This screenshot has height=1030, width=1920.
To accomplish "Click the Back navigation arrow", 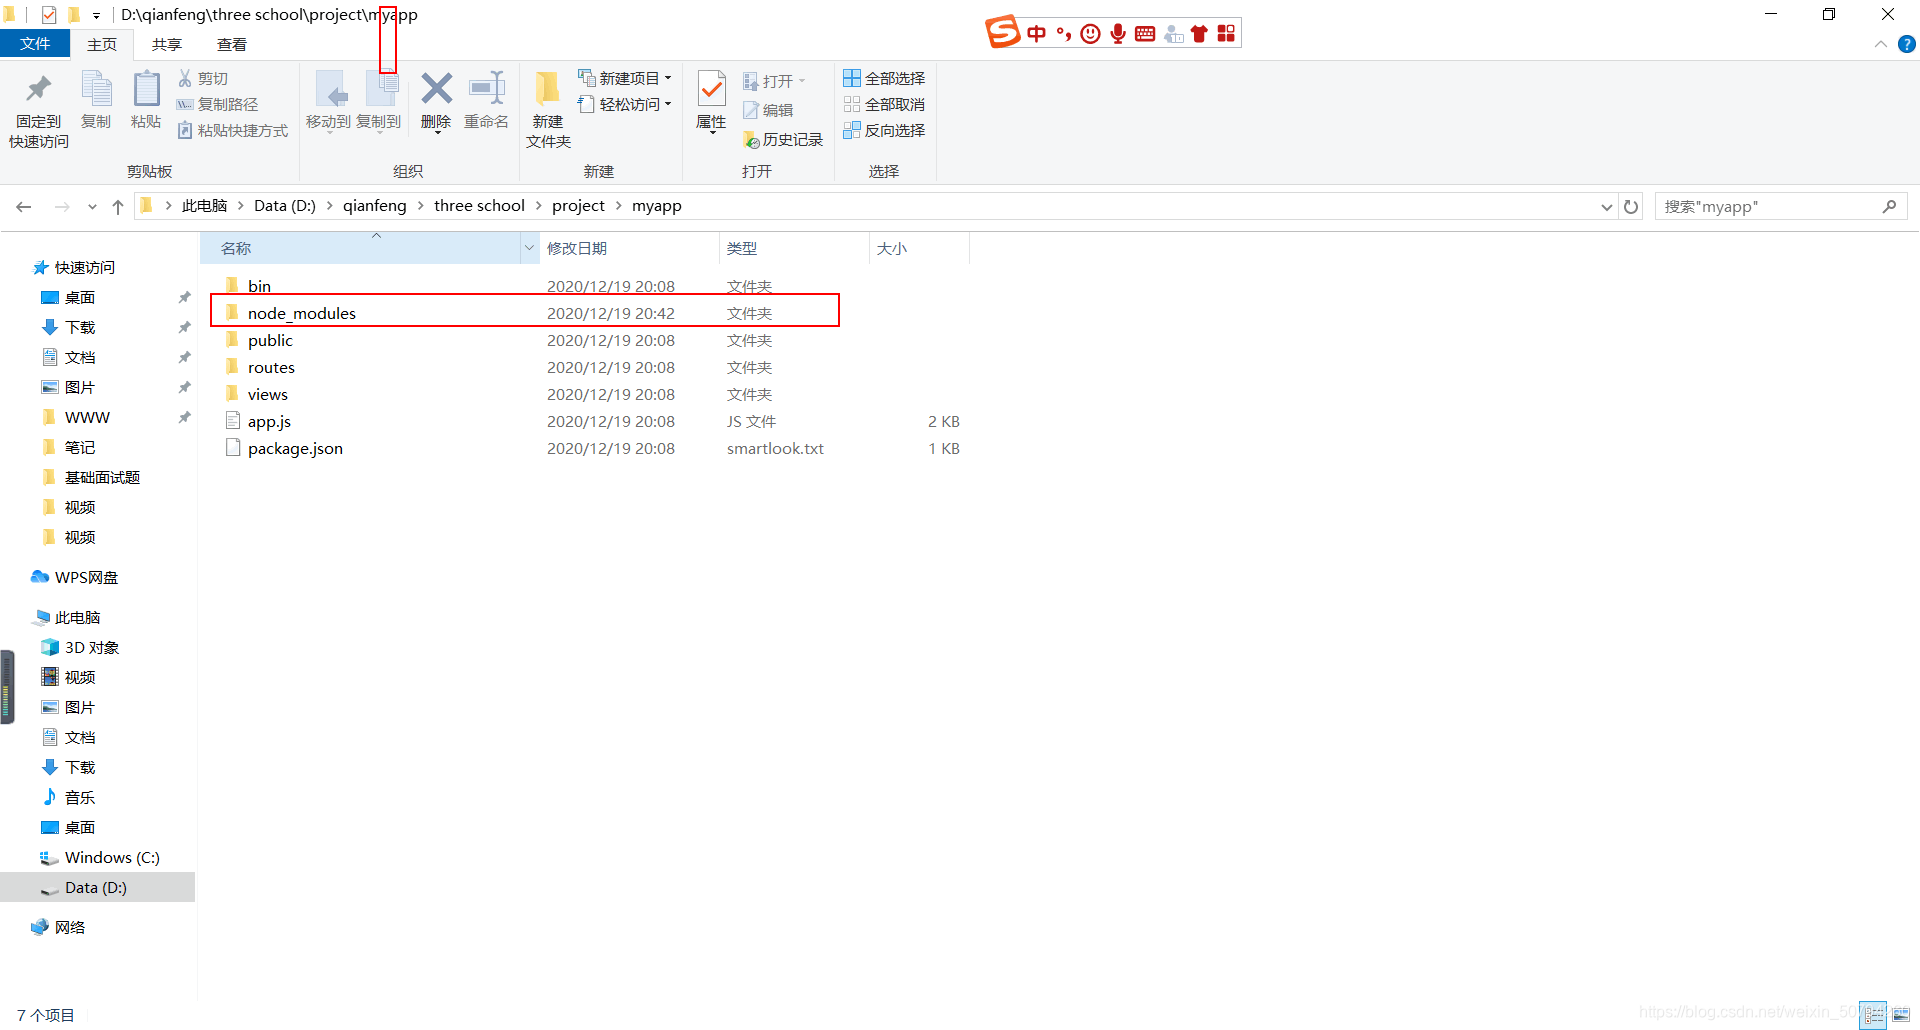I will click(24, 207).
